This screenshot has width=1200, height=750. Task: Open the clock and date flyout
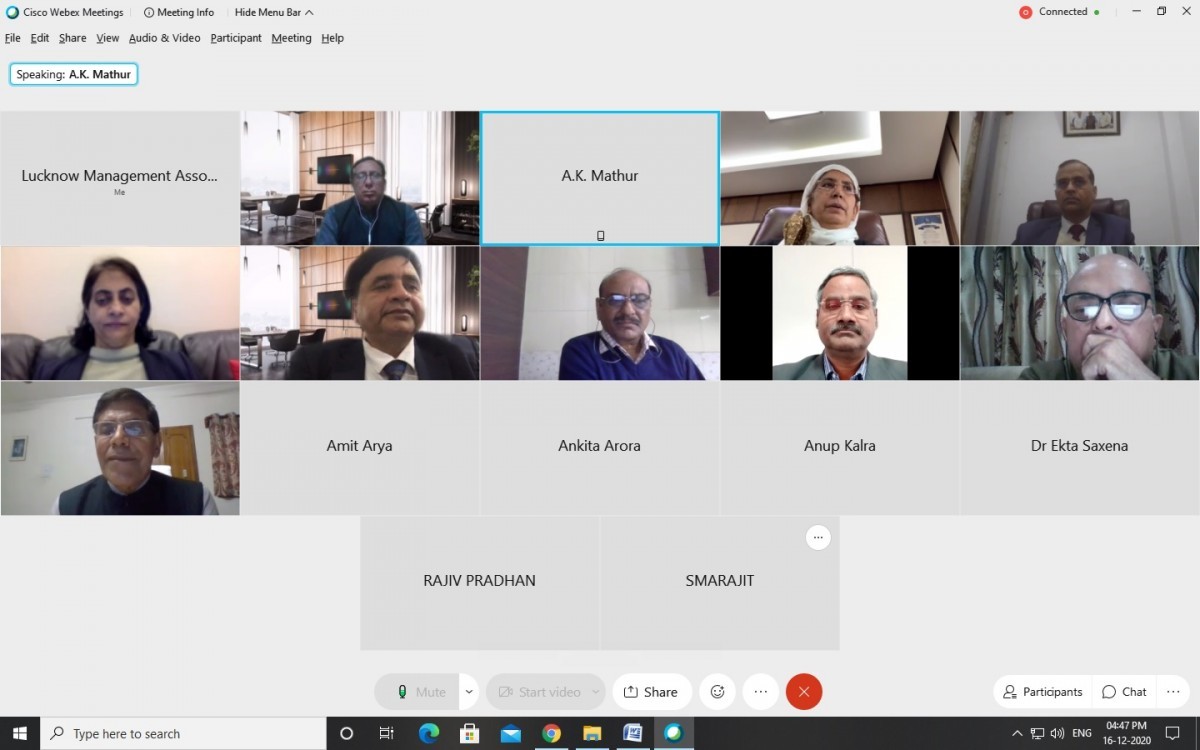pyautogui.click(x=1126, y=733)
